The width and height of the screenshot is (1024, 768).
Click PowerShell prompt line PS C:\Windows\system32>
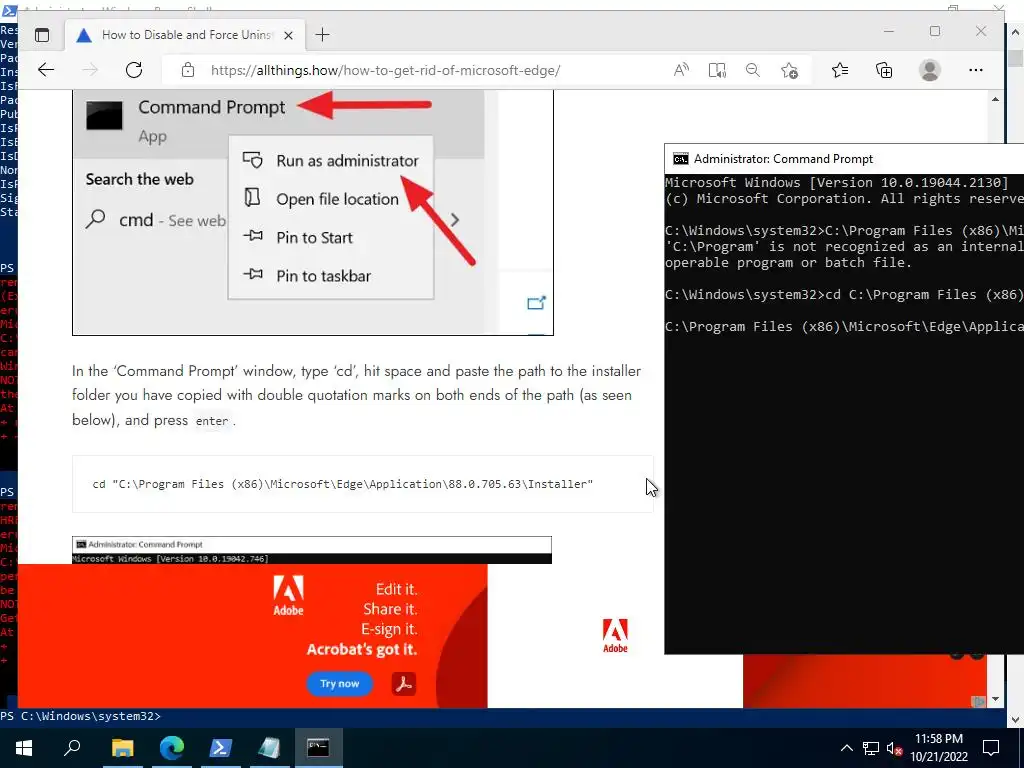point(80,716)
